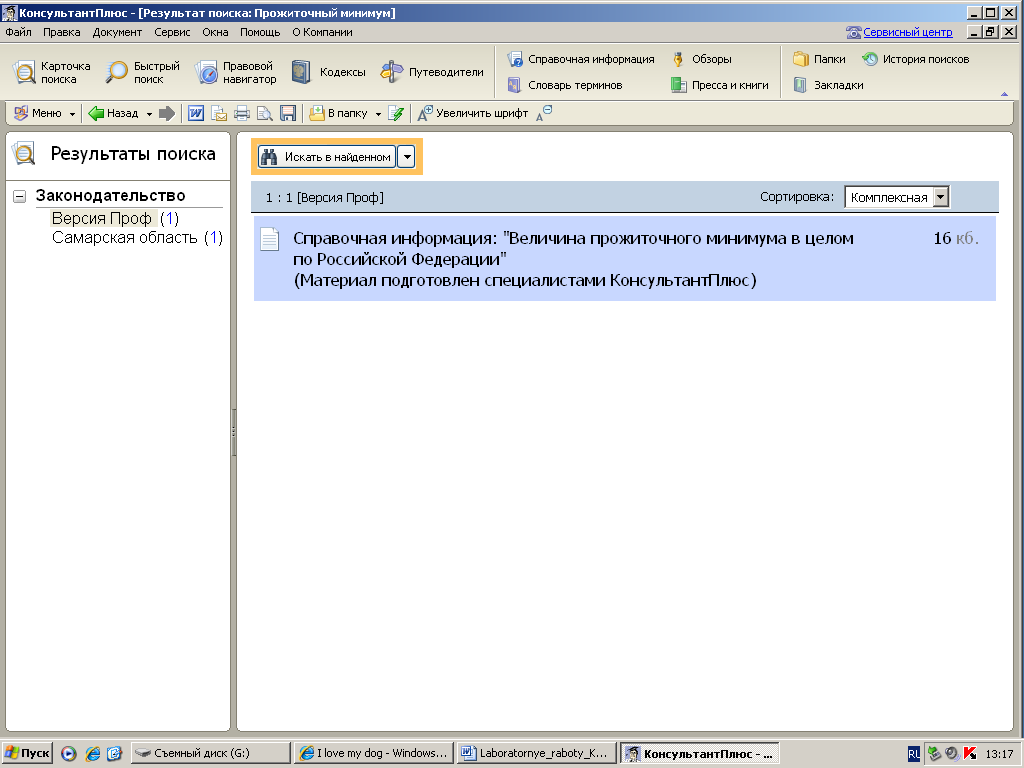Viewport: 1024px width, 768px height.
Task: Open Карточка поиска search card
Action: point(52,72)
